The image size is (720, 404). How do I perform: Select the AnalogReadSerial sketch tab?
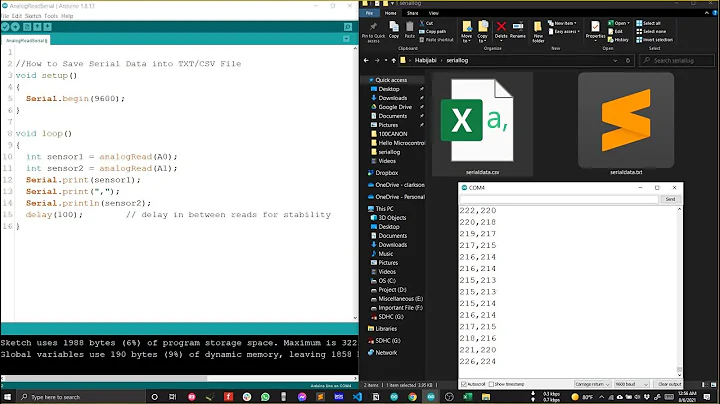26,40
